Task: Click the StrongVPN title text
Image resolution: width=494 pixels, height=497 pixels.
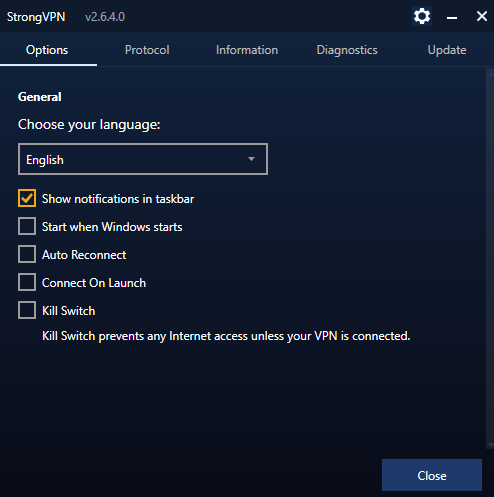Action: pyautogui.click(x=36, y=17)
